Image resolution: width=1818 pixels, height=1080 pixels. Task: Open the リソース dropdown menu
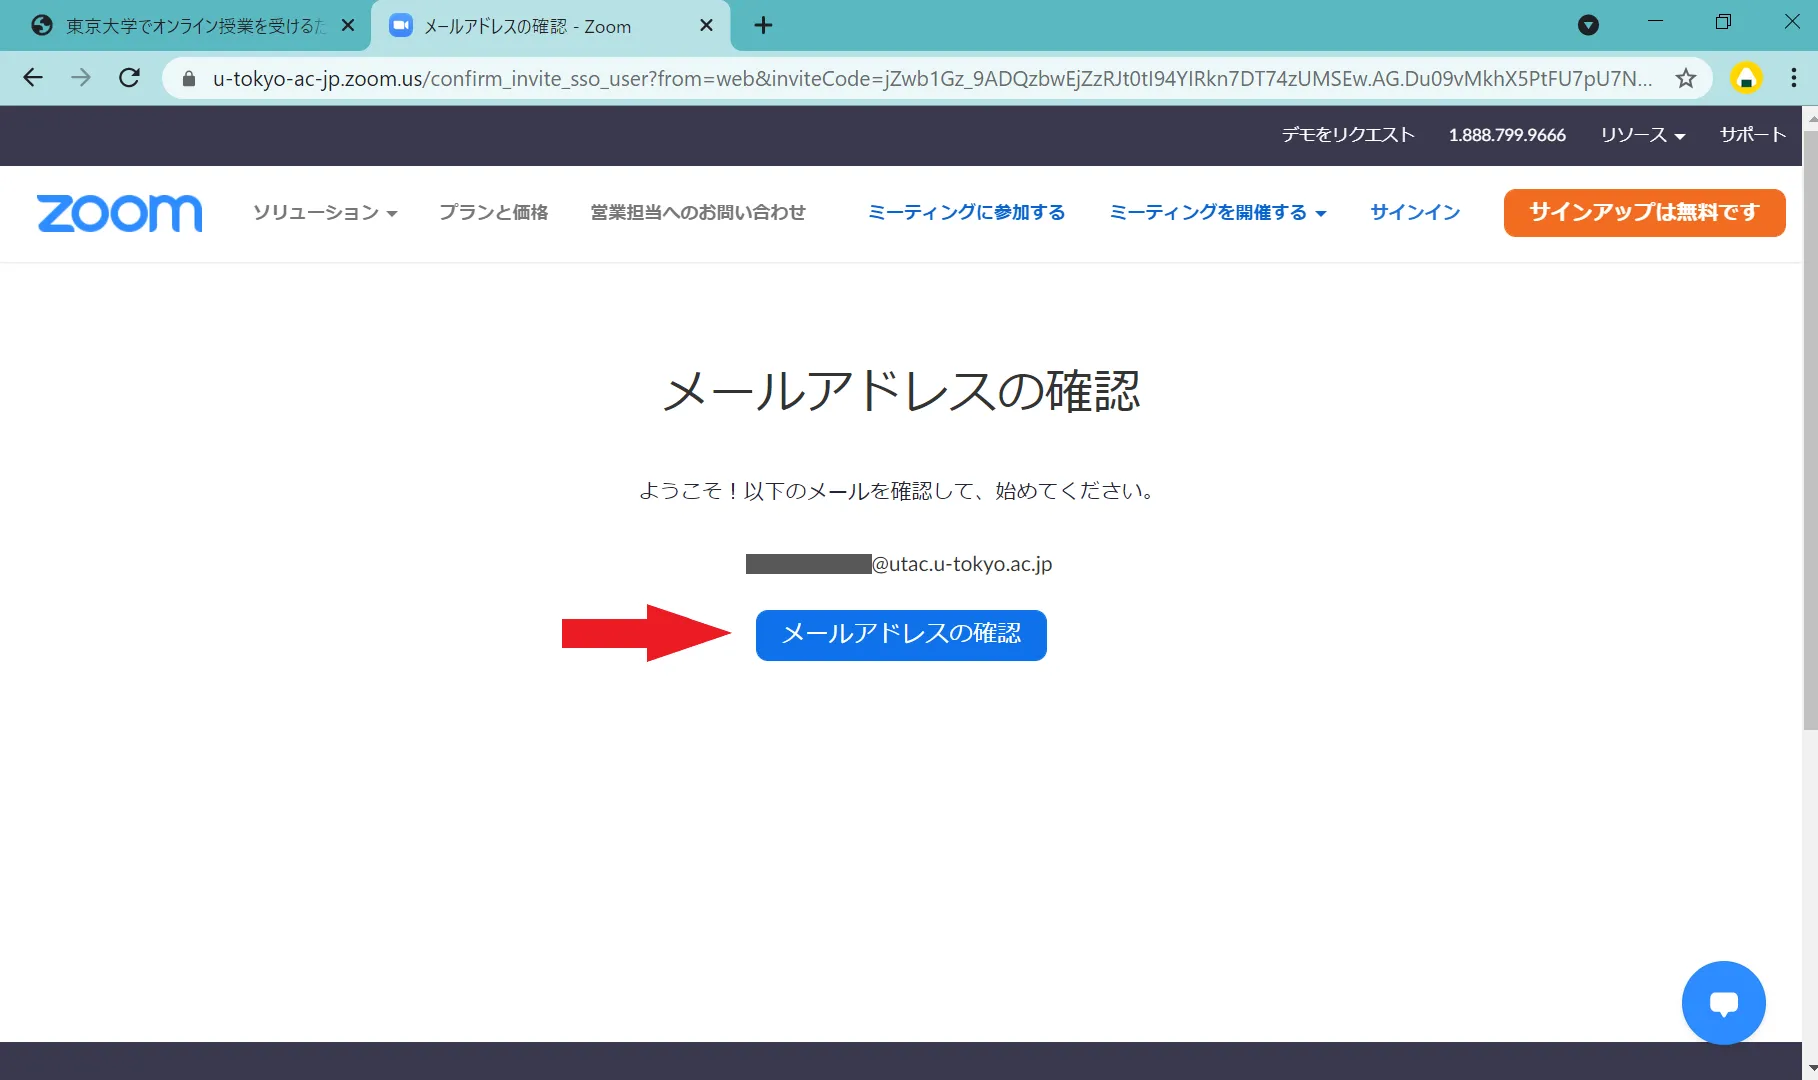click(x=1642, y=135)
